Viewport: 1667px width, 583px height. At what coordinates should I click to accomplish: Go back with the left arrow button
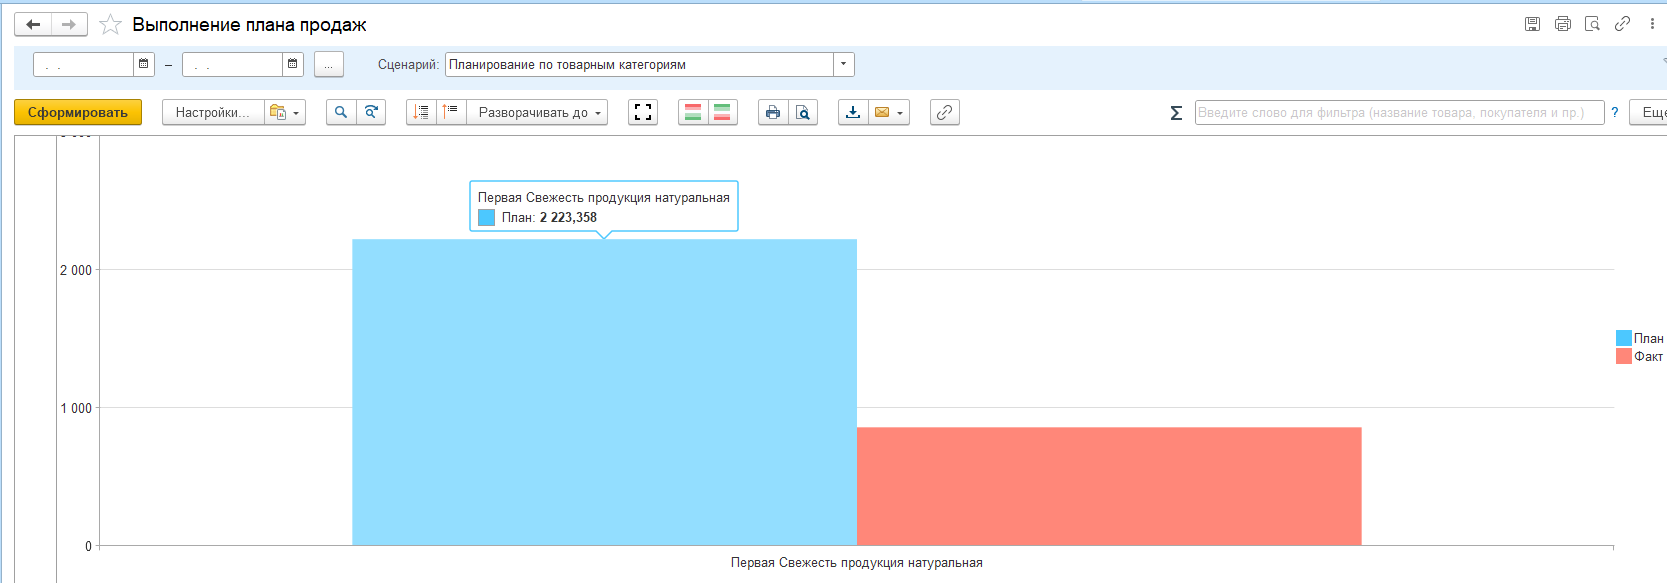[x=33, y=24]
